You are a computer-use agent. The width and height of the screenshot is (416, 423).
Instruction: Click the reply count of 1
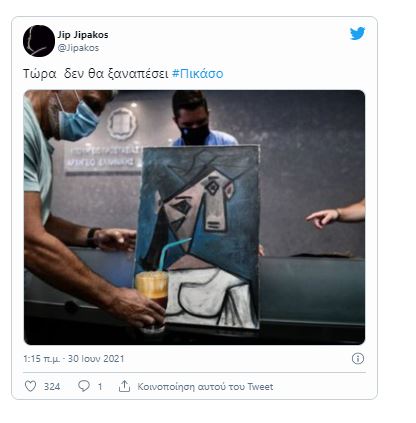pos(100,387)
